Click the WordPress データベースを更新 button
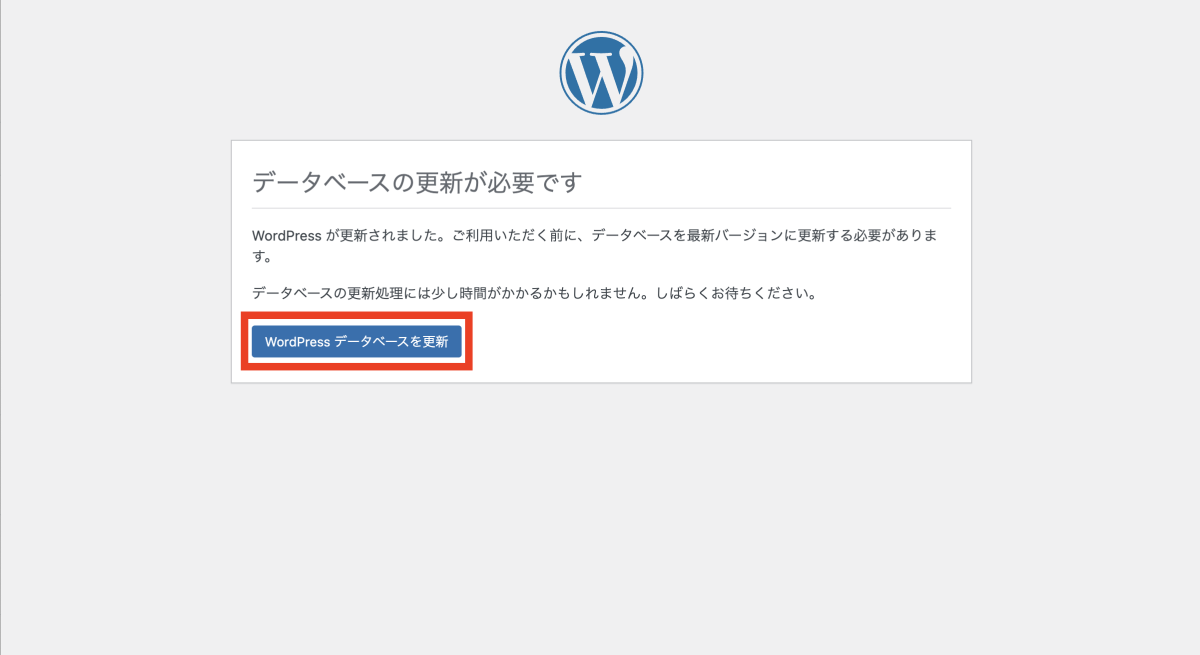 tap(356, 341)
